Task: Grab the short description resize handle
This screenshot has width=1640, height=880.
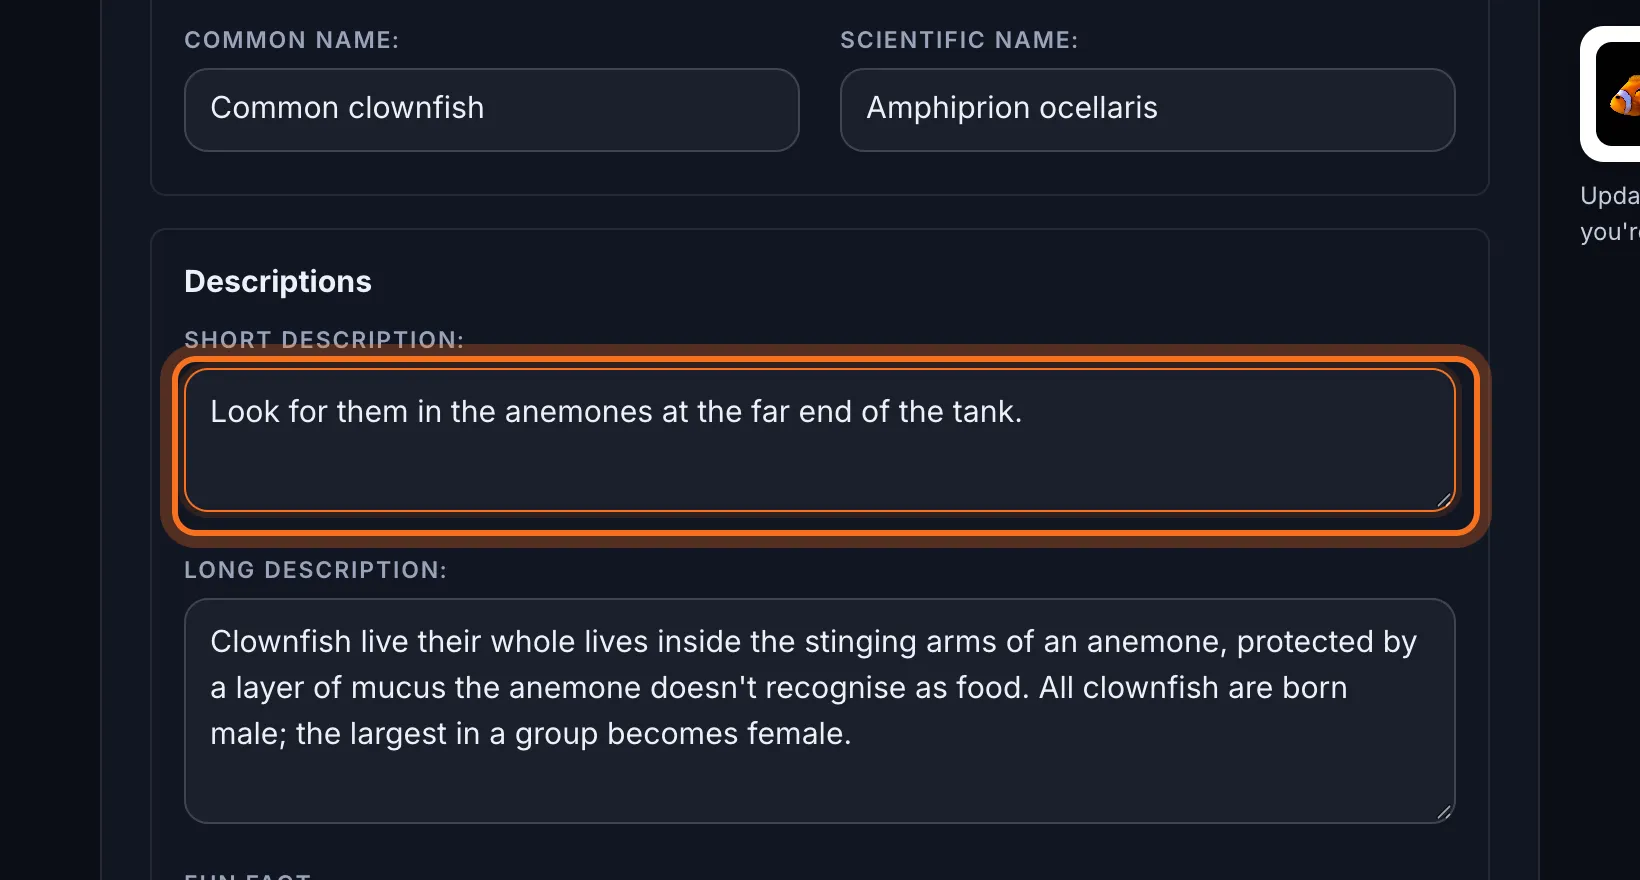Action: (1444, 500)
